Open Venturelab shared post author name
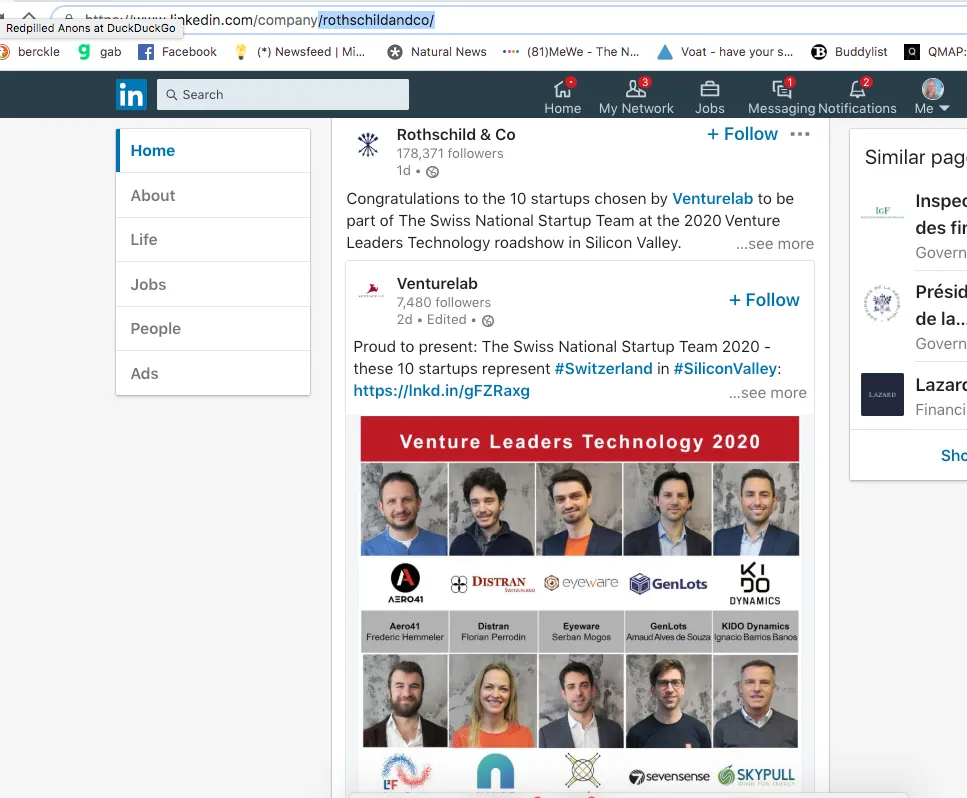This screenshot has width=967, height=798. (x=437, y=284)
